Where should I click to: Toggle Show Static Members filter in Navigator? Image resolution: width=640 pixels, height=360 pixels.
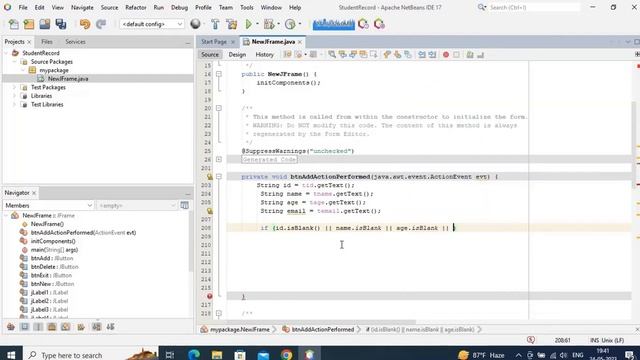(x=38, y=327)
